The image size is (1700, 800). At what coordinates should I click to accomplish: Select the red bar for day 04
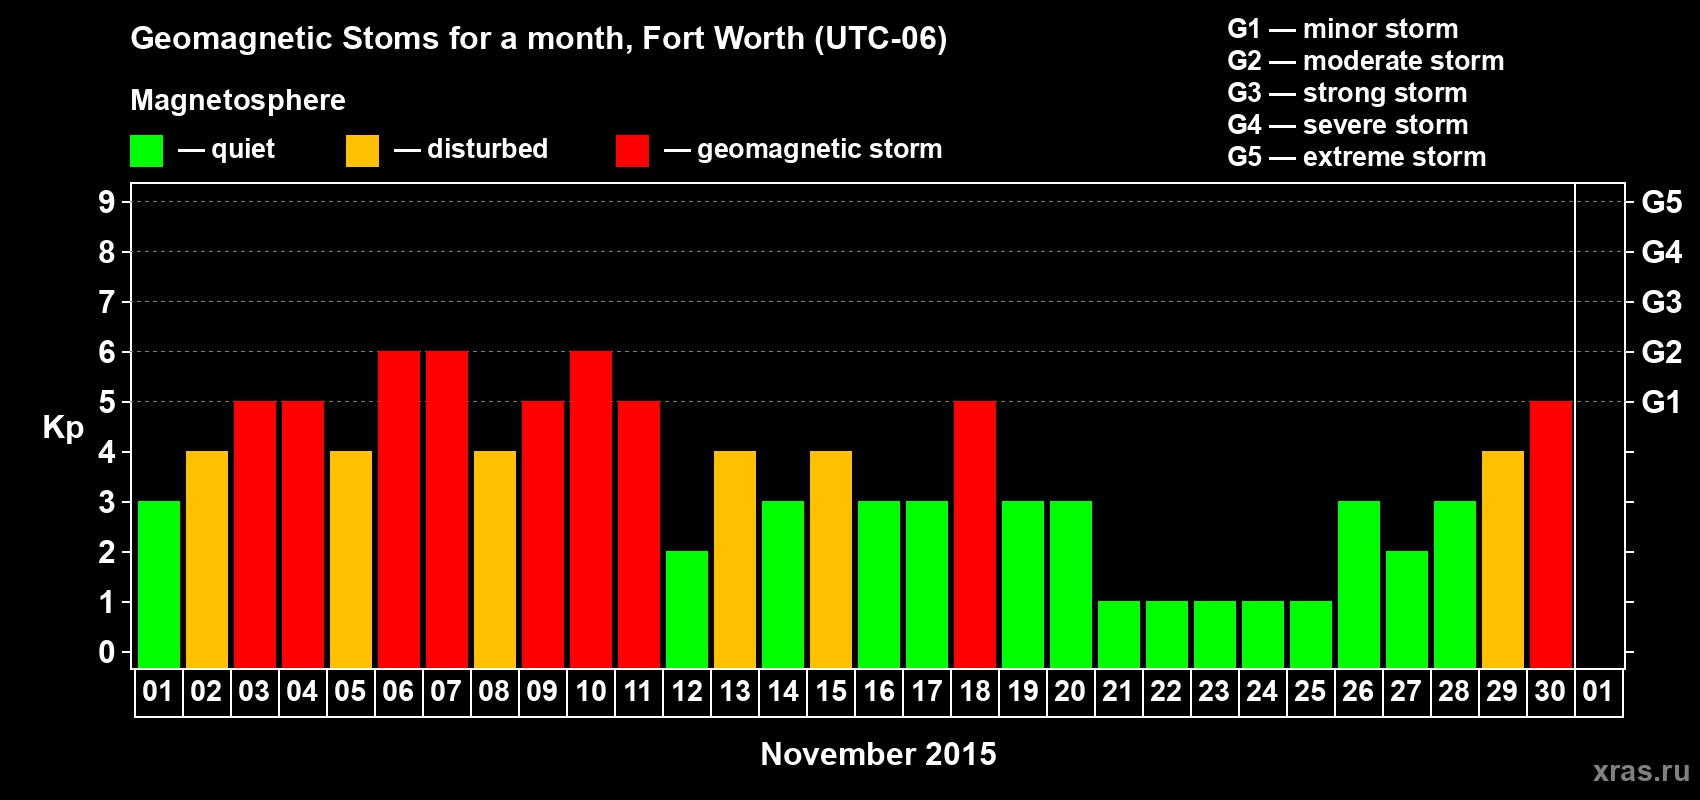click(303, 534)
